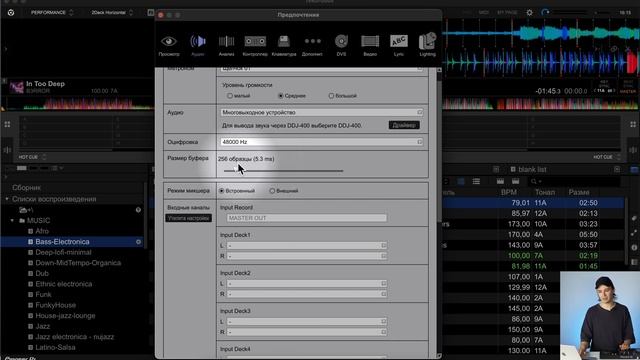The image size is (640, 360).
Task: Open the PERFORMANCE mode selector
Action: click(x=52, y=13)
